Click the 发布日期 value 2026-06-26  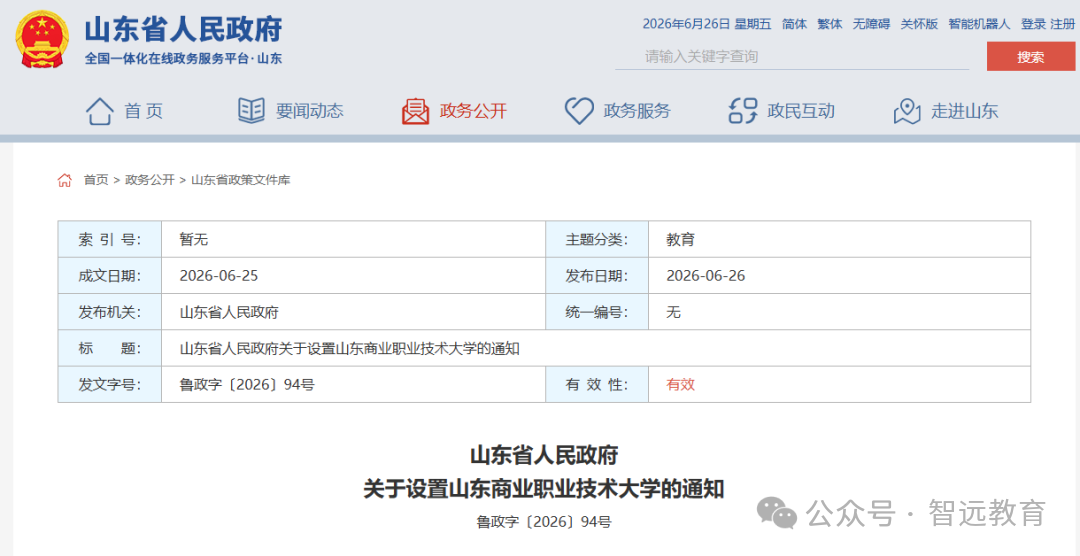coord(705,276)
